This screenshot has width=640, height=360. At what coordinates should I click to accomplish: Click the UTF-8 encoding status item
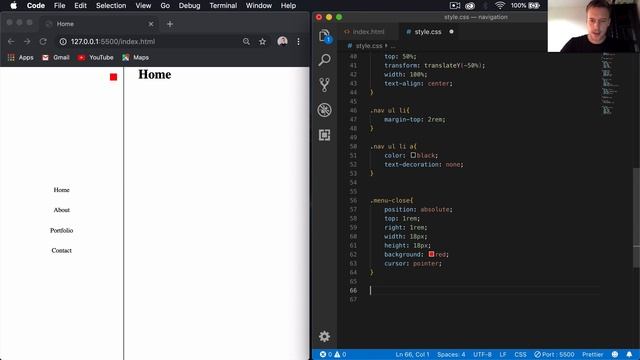[482, 354]
